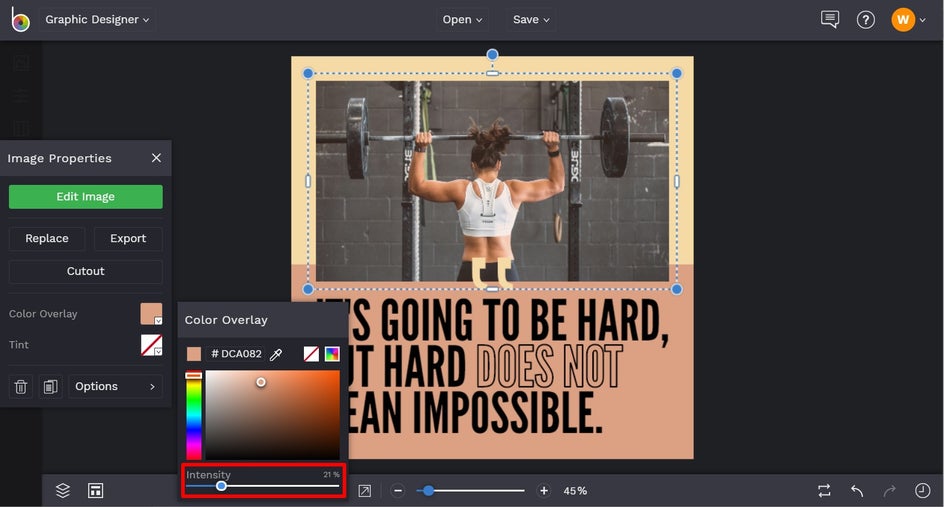
Task: Click the hue spectrum bar
Action: click(x=193, y=415)
